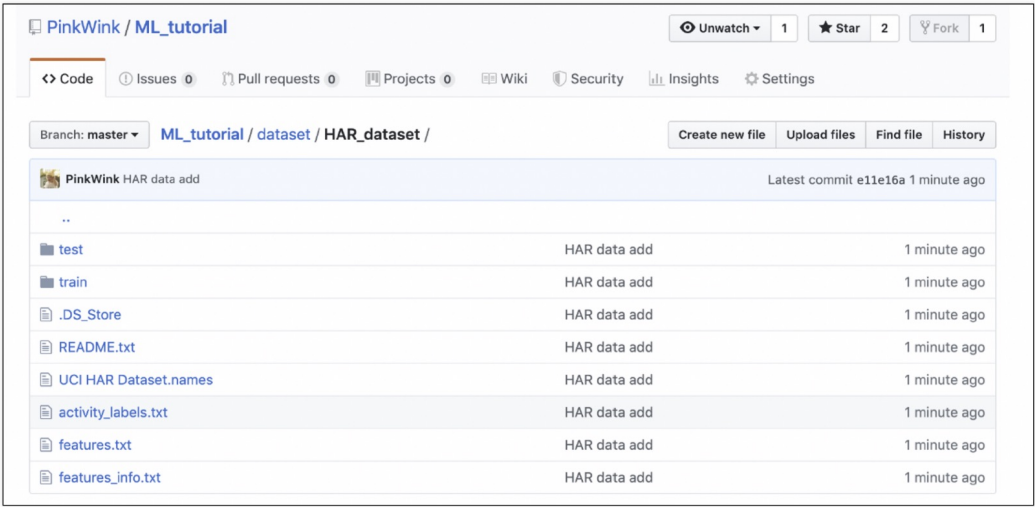Open the .DS_Store file
The width and height of the screenshot is (1035, 507).
pyautogui.click(x=90, y=315)
